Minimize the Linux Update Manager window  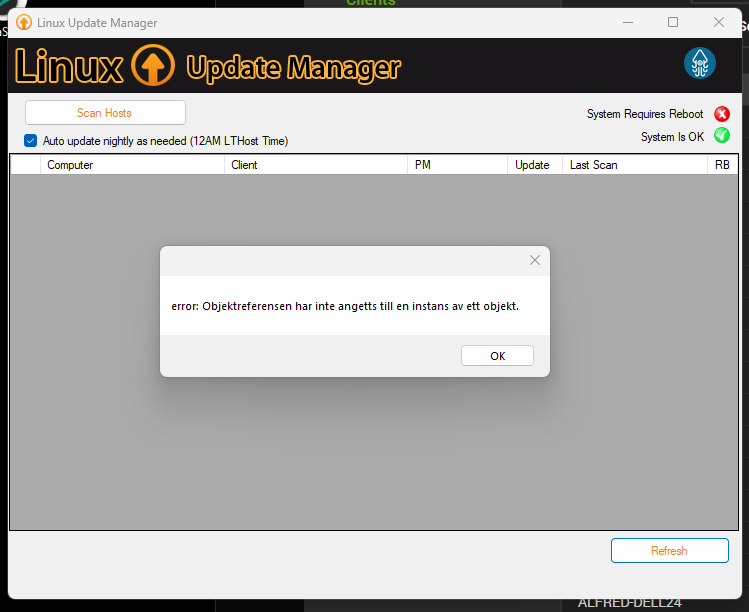[x=628, y=22]
